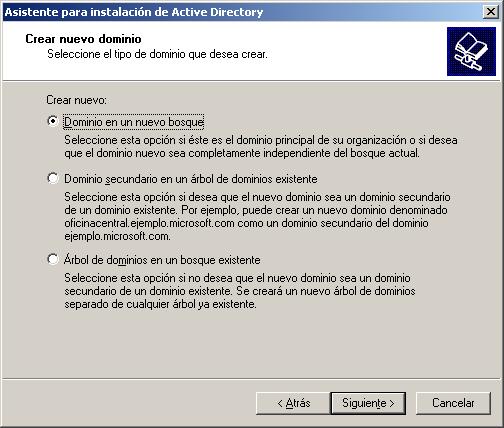The width and height of the screenshot is (504, 428).
Task: Choose the 'Dominio secundario' radio button circle
Action: [x=53, y=178]
